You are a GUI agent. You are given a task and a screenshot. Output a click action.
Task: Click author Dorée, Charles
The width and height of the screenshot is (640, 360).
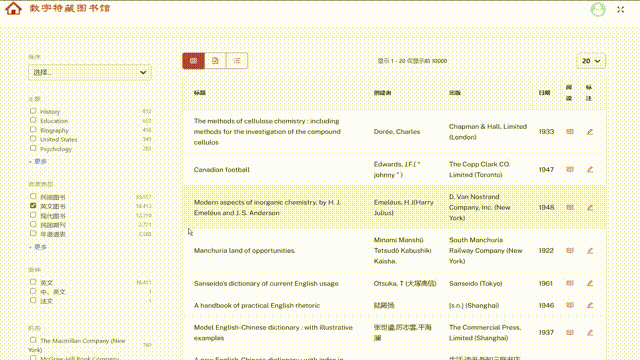(397, 131)
